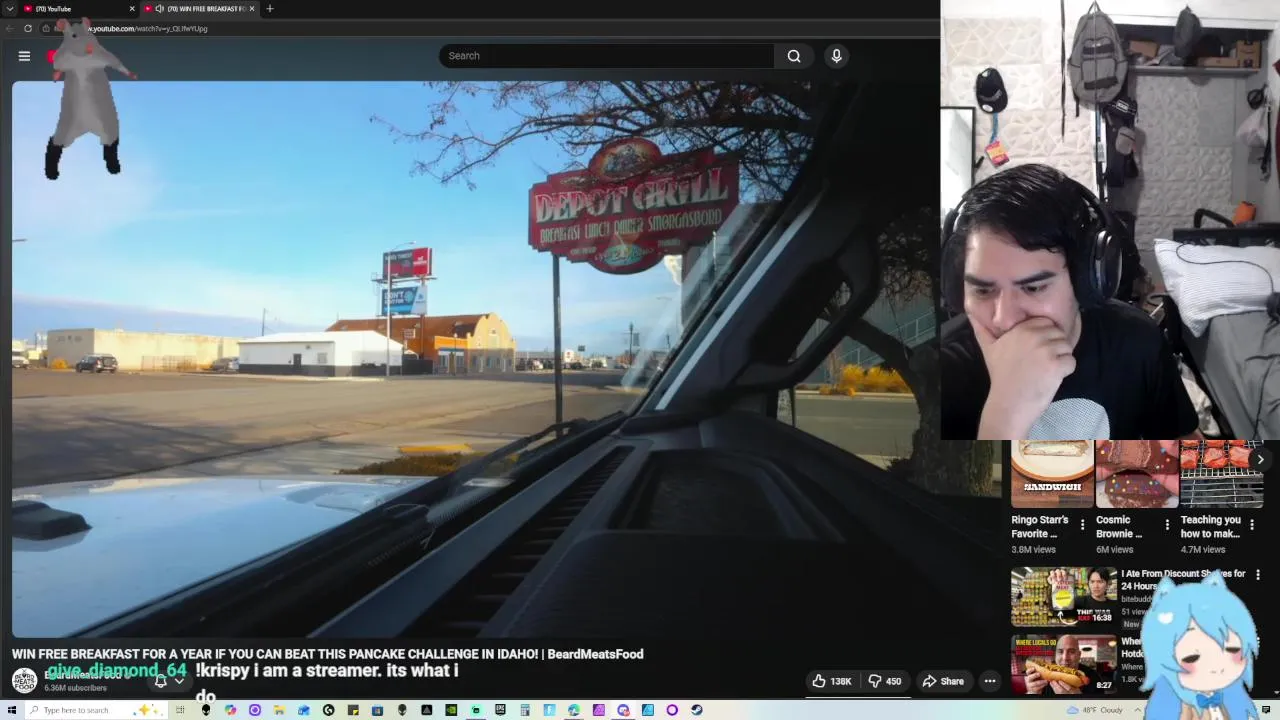Click the taskbar Type here to search box

[x=95, y=710]
